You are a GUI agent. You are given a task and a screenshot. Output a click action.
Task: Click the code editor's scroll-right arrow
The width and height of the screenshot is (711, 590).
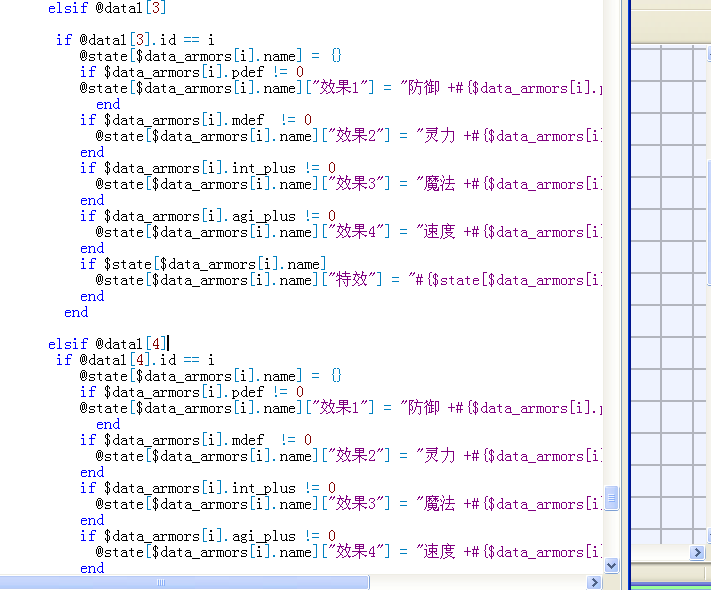point(594,582)
